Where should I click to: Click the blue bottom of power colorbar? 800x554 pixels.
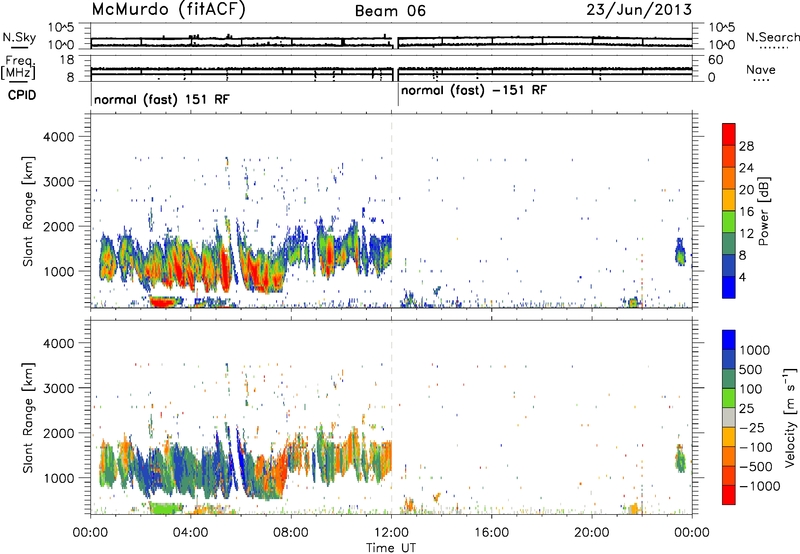click(729, 287)
